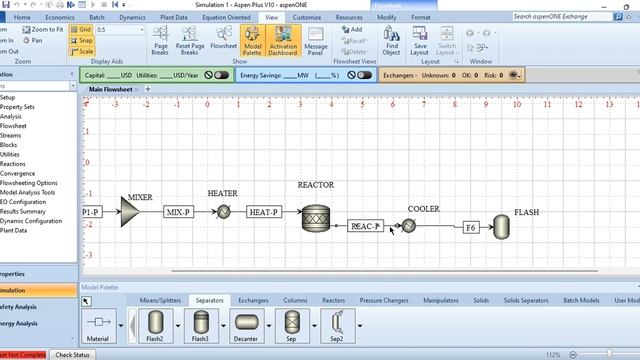Open the Equation Oriented ribbon tab
Screen dimensions: 640x360
tap(226, 17)
